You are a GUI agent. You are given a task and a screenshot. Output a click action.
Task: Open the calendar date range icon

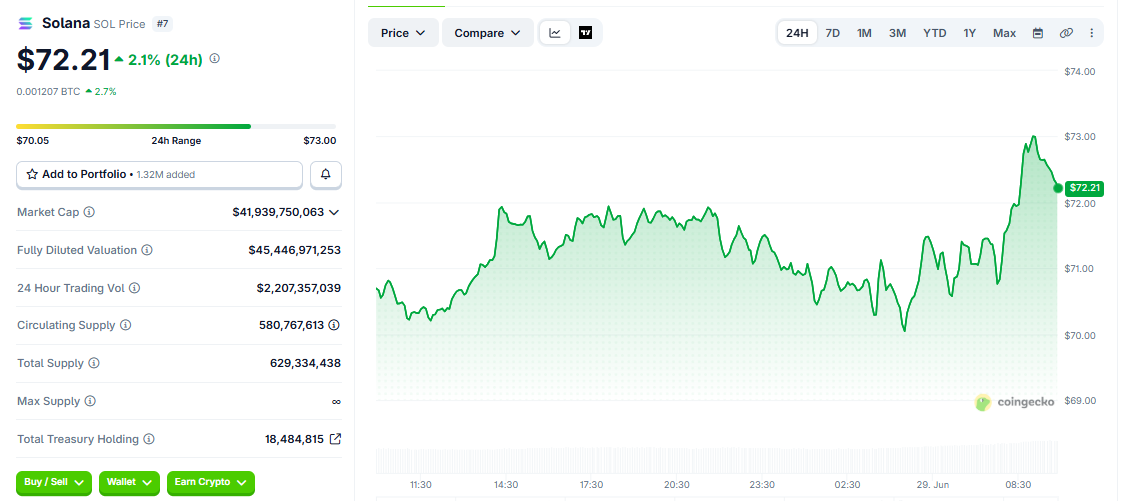pos(1038,33)
